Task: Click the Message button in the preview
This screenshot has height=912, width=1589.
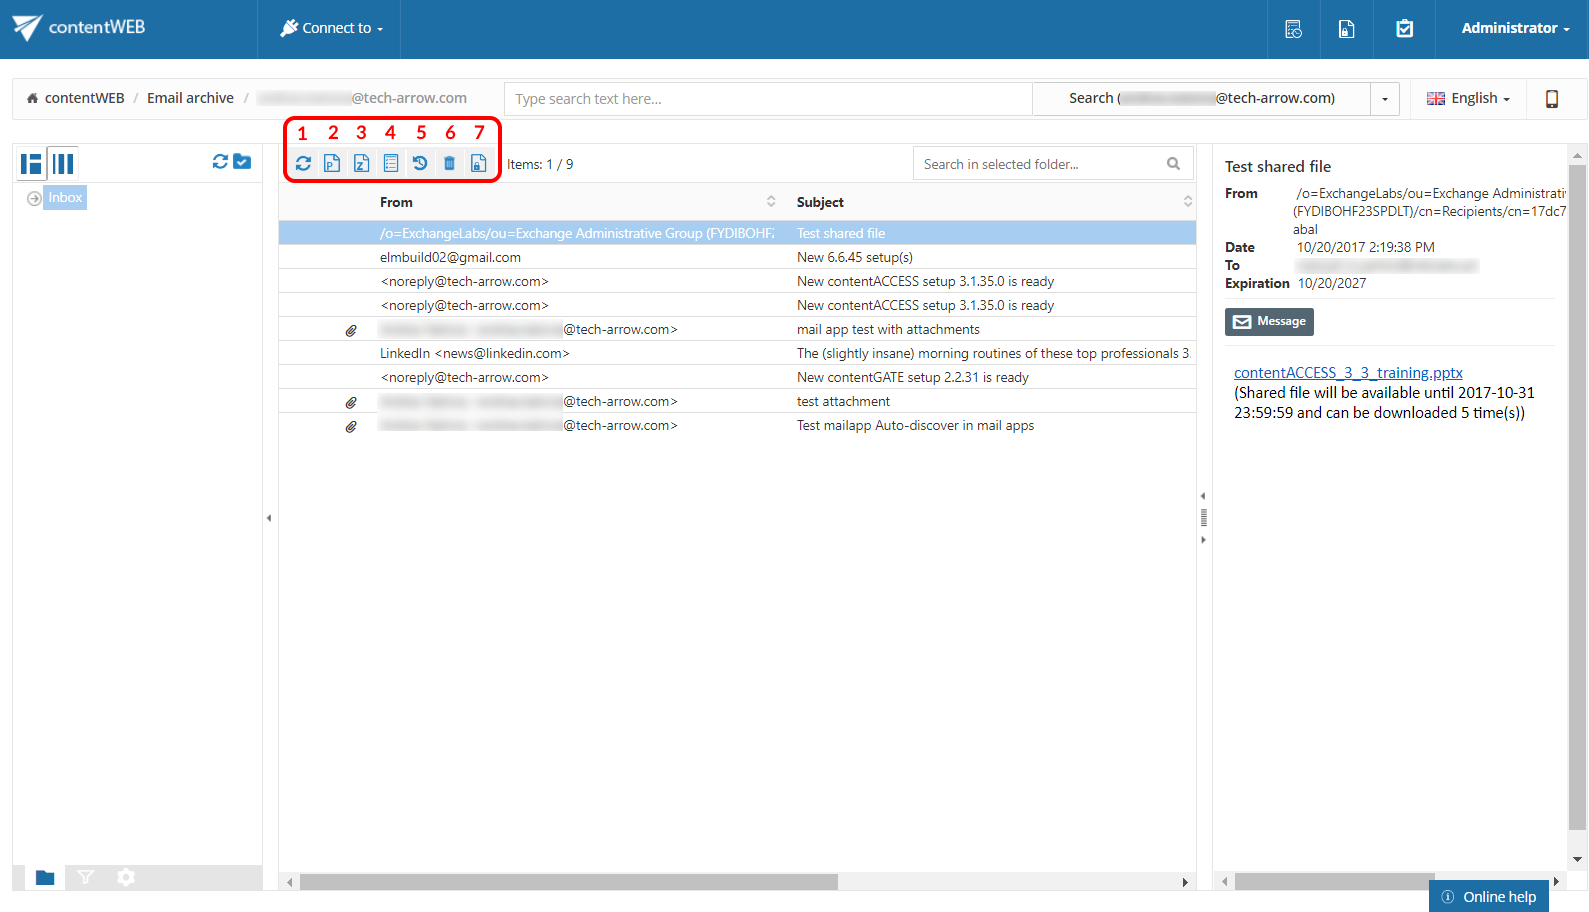Action: [x=1269, y=321]
